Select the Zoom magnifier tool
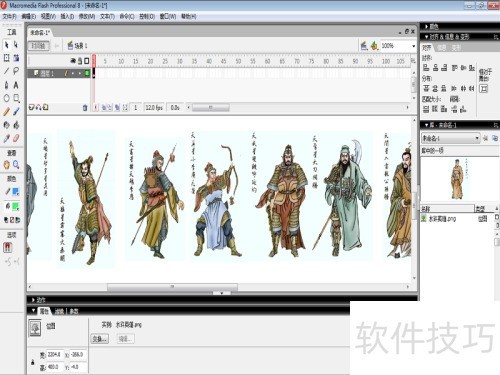The height and width of the screenshot is (375, 500). coord(16,165)
